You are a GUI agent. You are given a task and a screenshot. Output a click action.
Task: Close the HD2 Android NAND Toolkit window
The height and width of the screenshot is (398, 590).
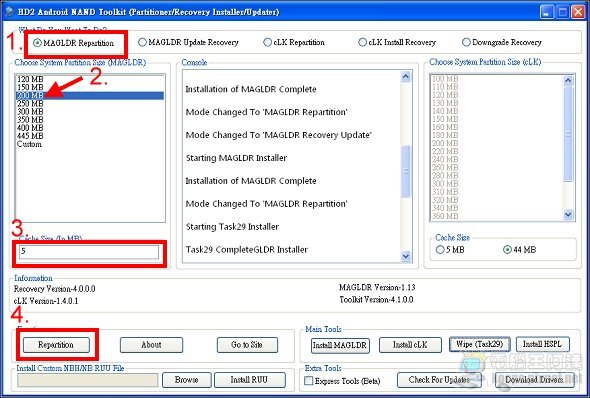578,12
